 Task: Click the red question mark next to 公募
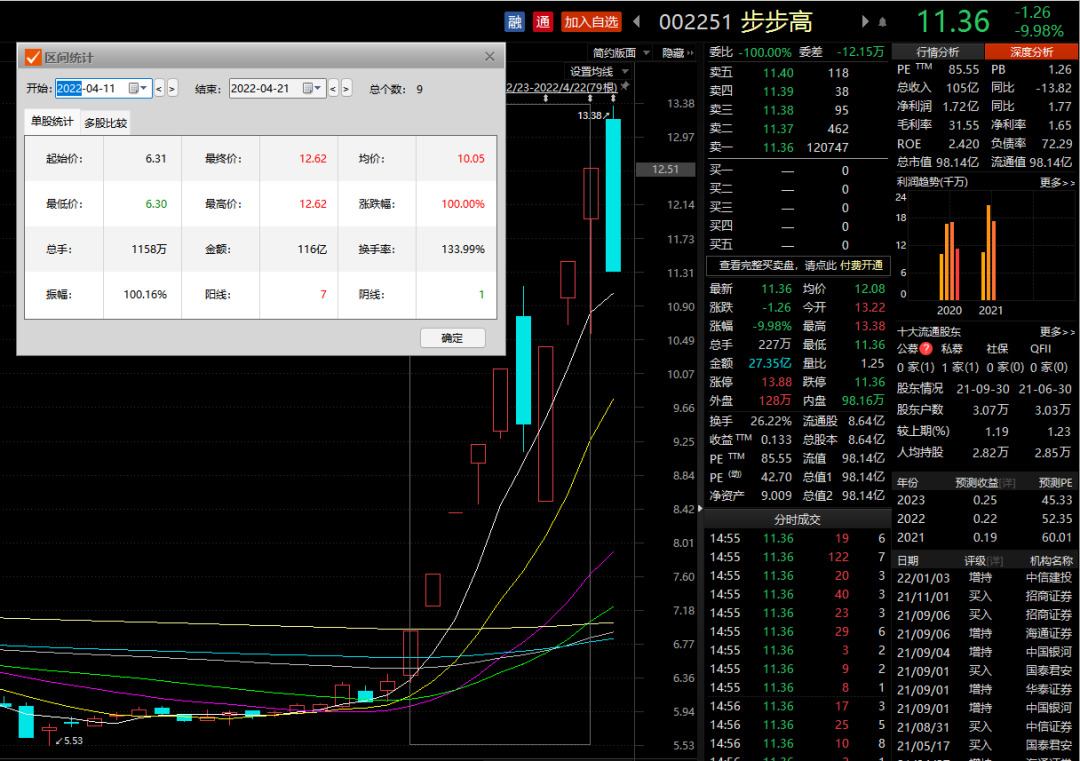(x=926, y=348)
